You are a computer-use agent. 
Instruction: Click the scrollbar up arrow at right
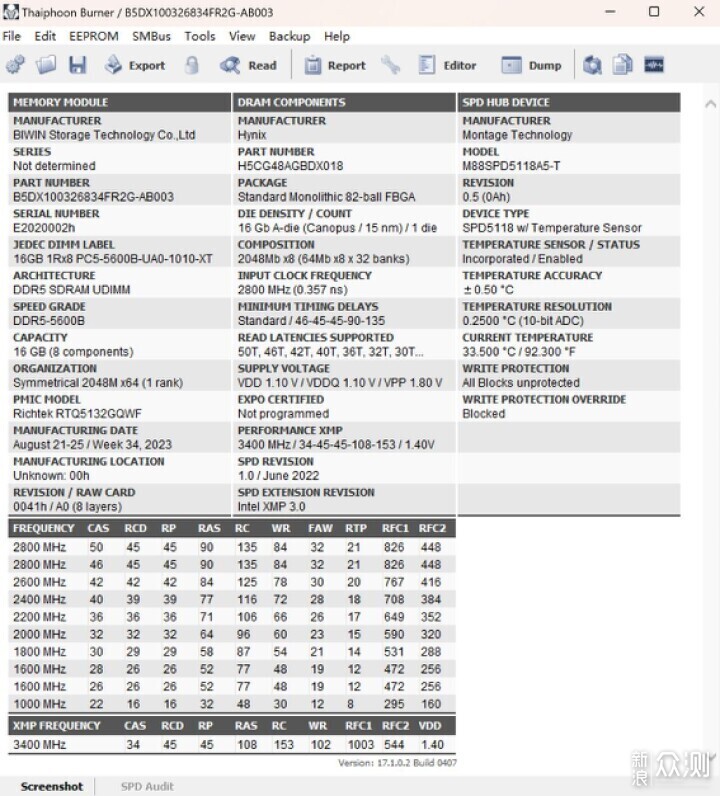click(710, 104)
